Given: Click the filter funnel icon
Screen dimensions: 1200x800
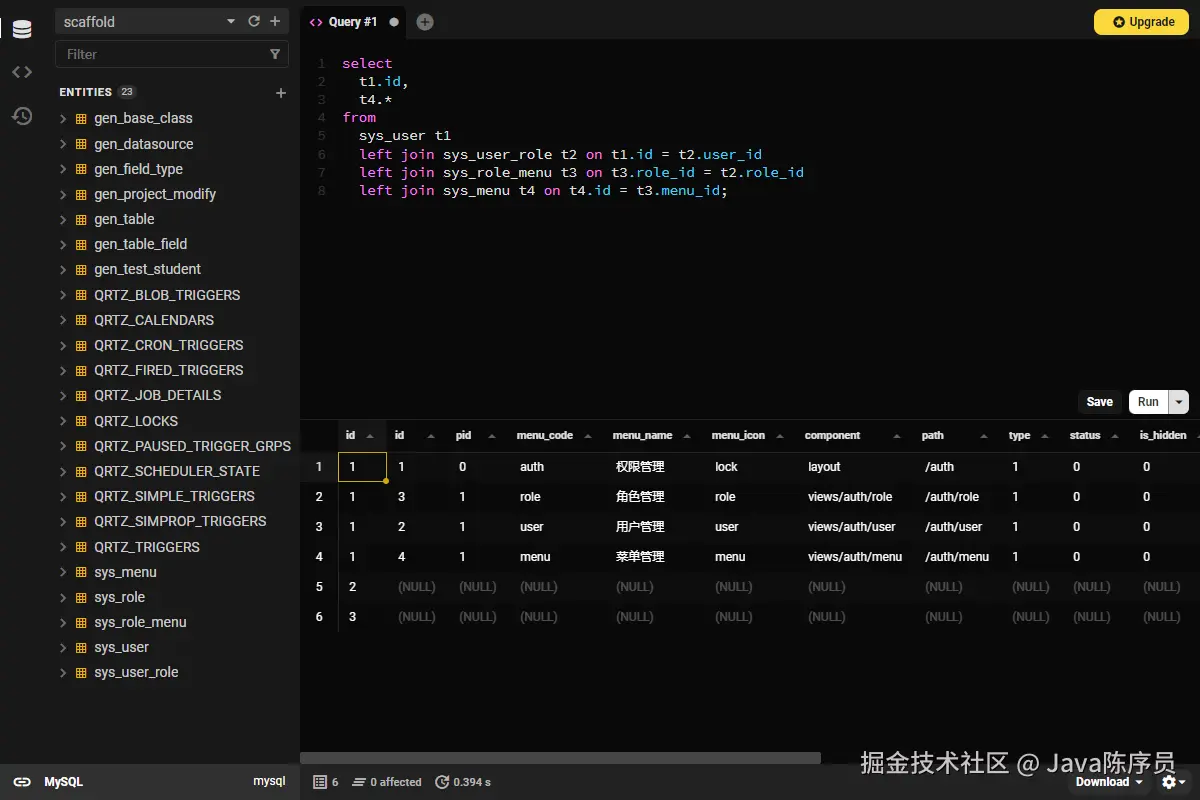Looking at the screenshot, I should click(275, 54).
